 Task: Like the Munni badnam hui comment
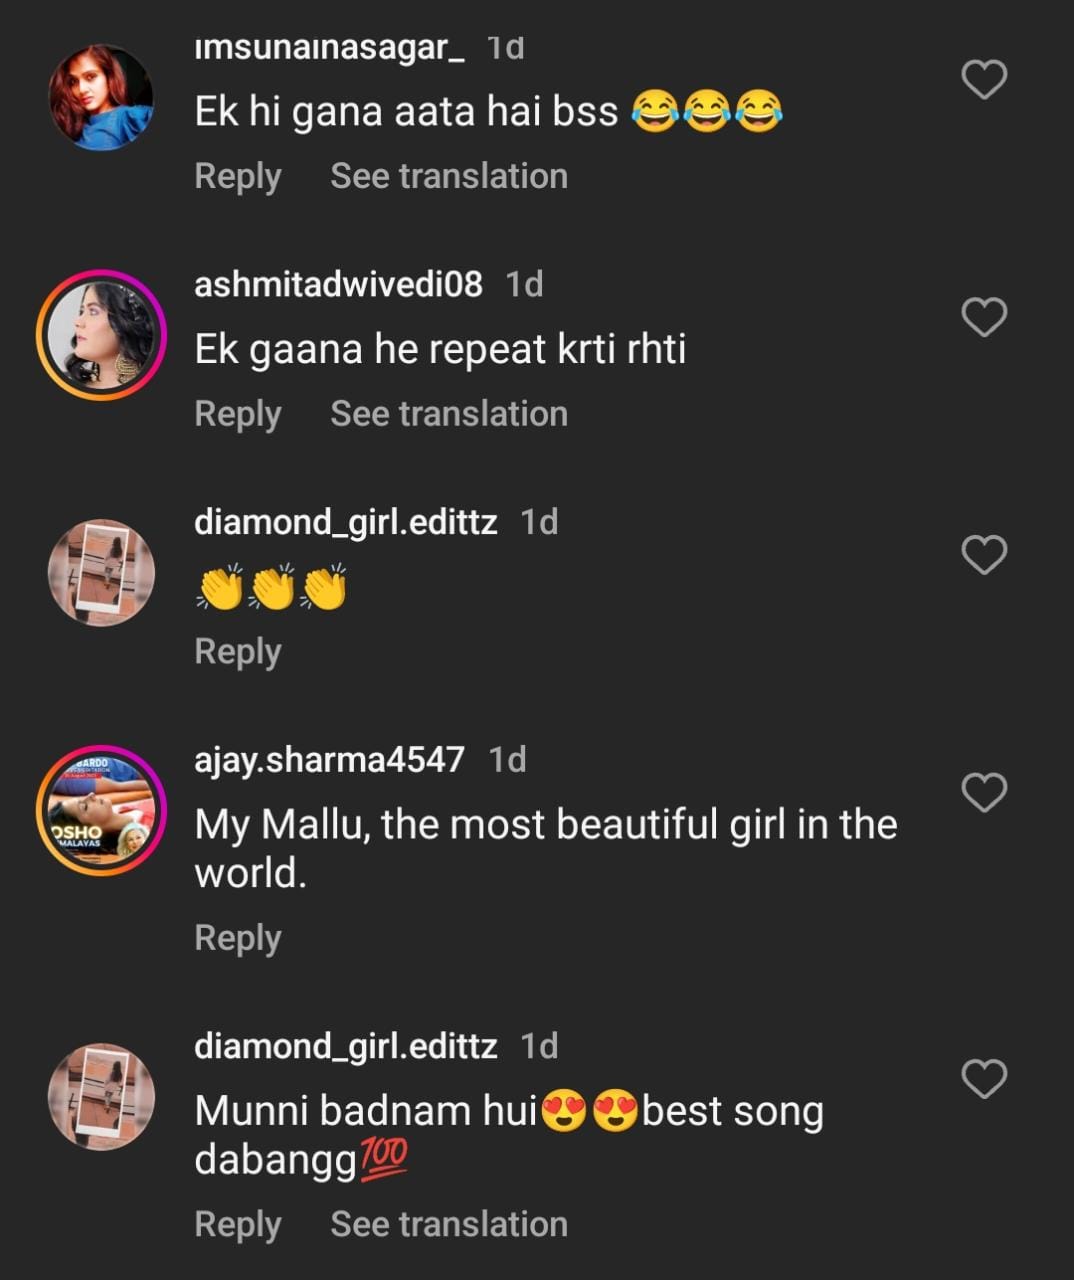click(984, 1079)
